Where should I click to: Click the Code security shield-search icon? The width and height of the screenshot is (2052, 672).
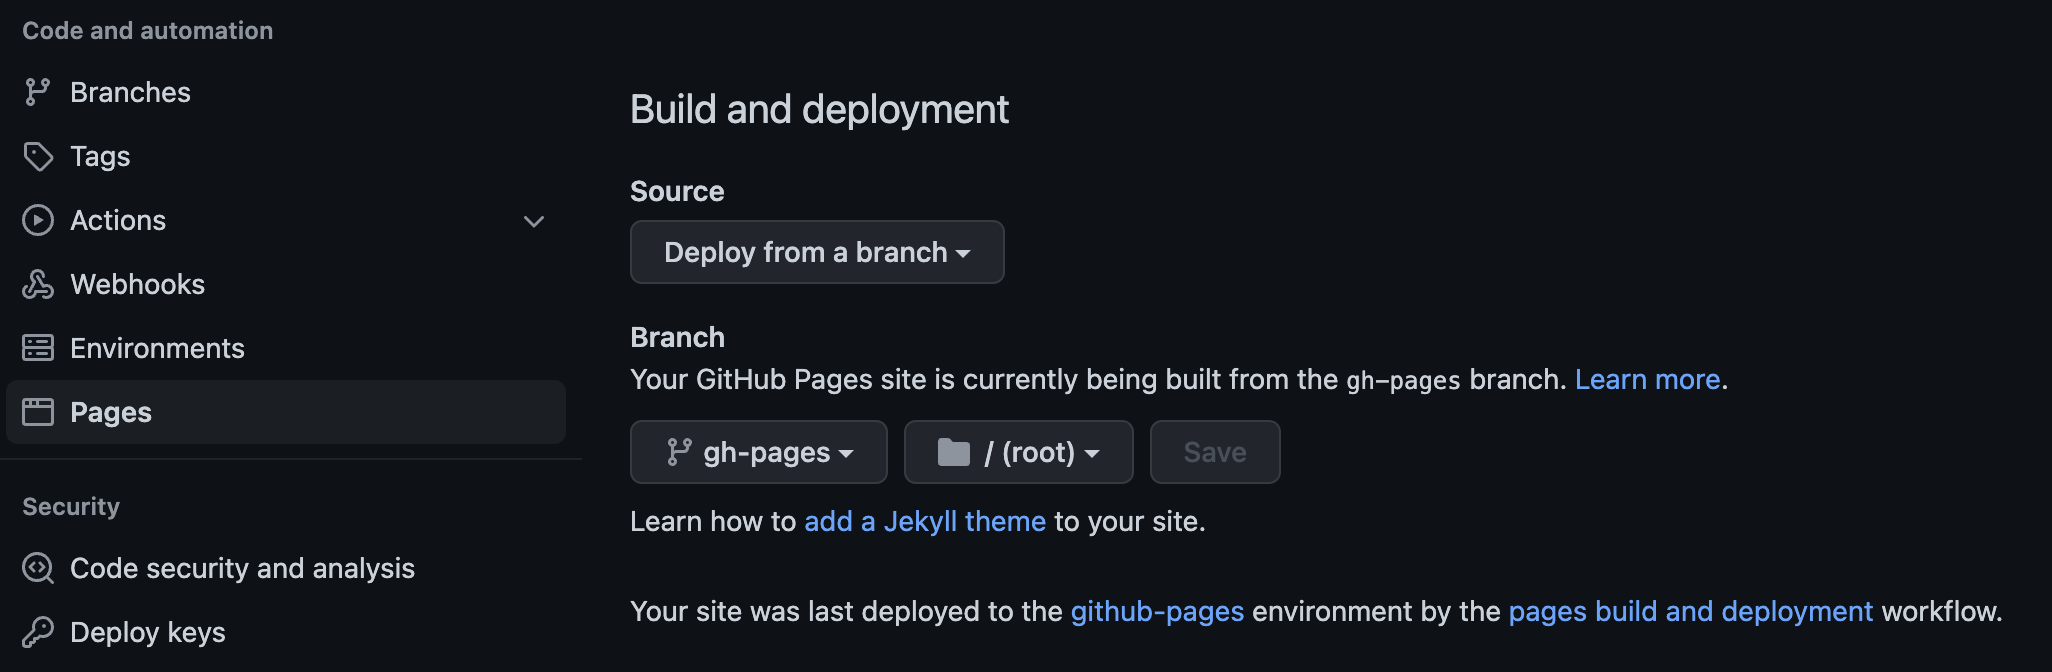(x=38, y=568)
